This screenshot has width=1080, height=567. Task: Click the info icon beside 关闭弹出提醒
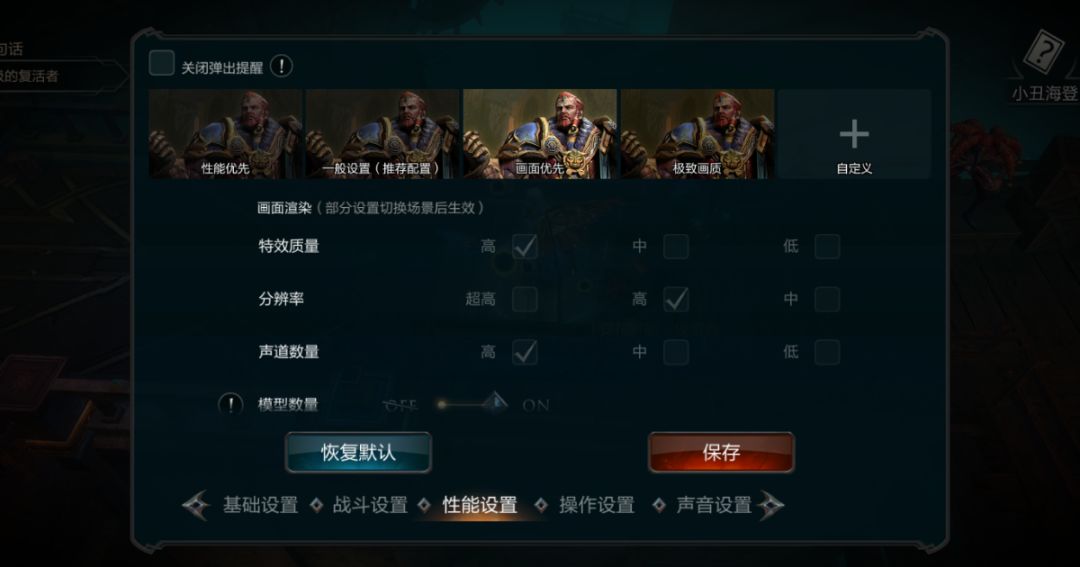281,66
